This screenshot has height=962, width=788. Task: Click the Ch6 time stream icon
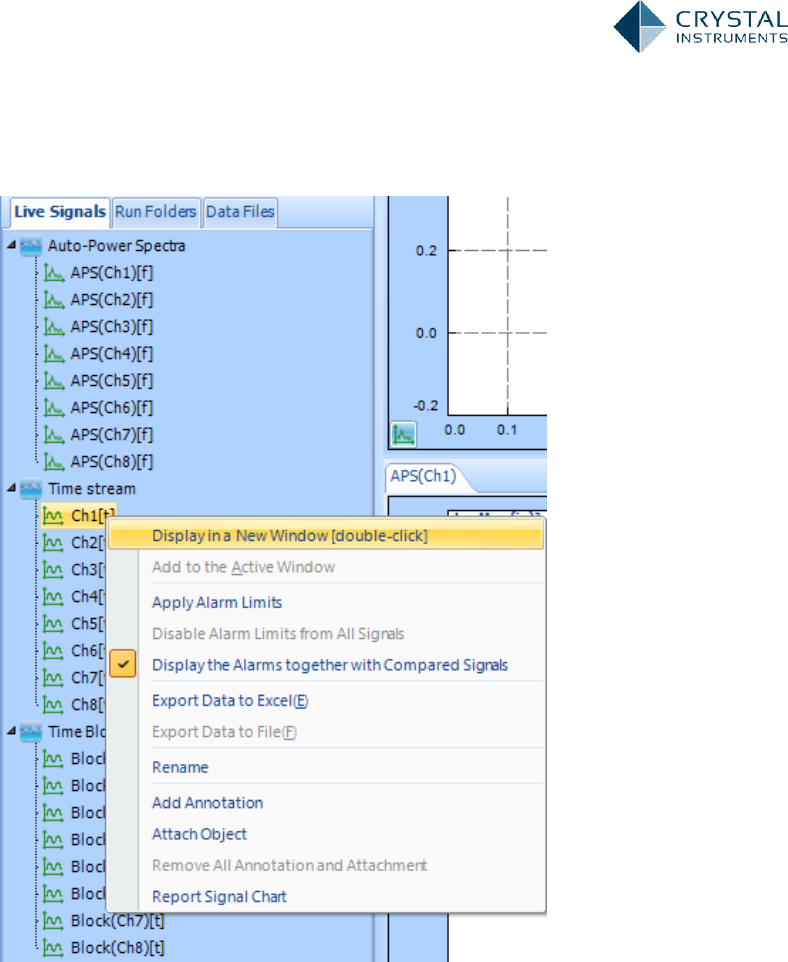click(53, 651)
